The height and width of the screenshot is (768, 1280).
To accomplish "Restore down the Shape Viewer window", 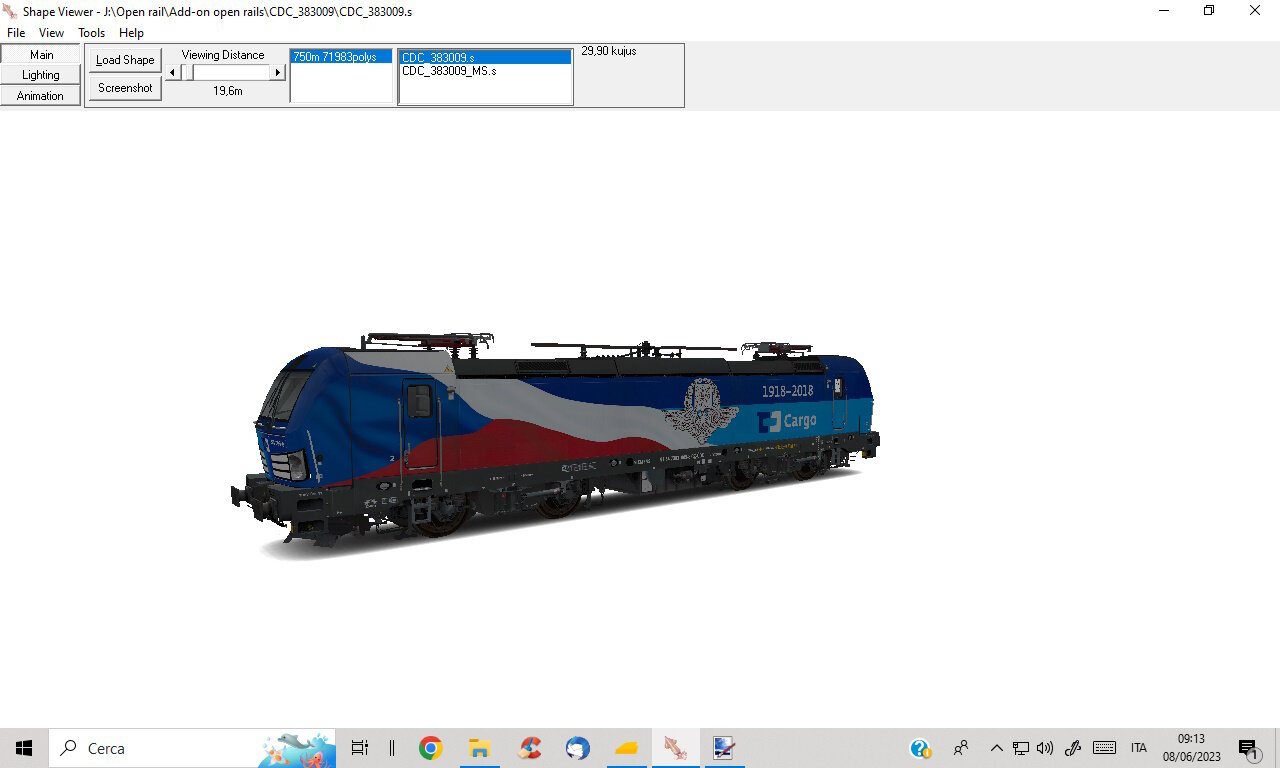I will [1209, 11].
